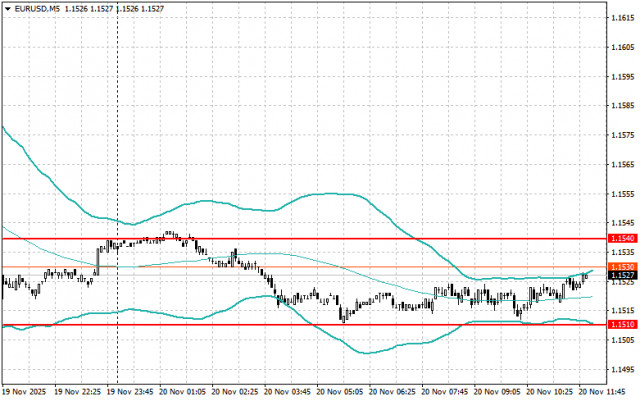The image size is (640, 401).
Task: Click the 20 Nov 06:25 time label
Action: pyautogui.click(x=392, y=392)
